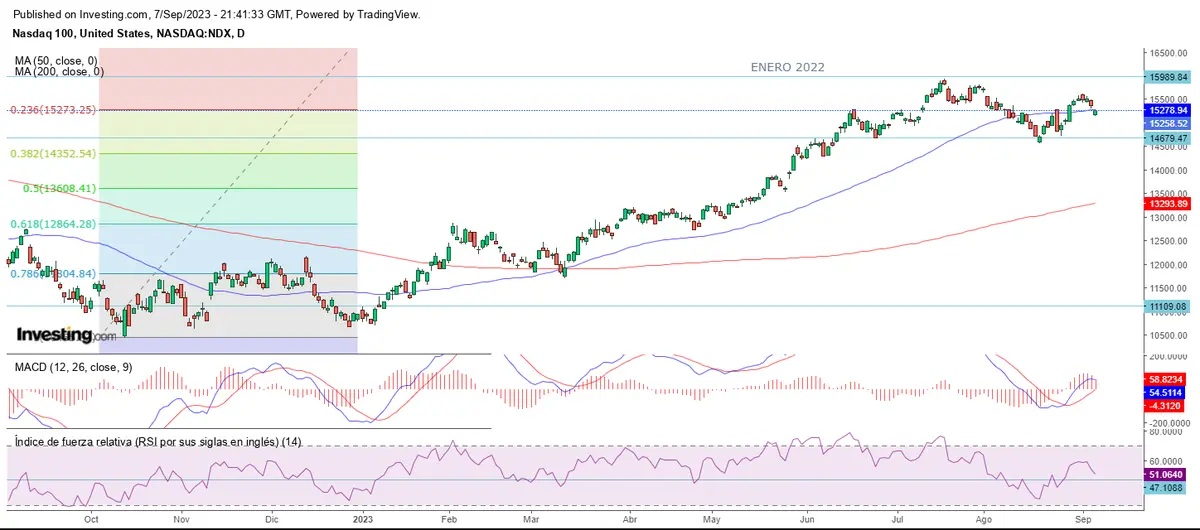Select the 0.236 Fibonacci level label
Viewport: 1200px width, 530px height.
54,110
